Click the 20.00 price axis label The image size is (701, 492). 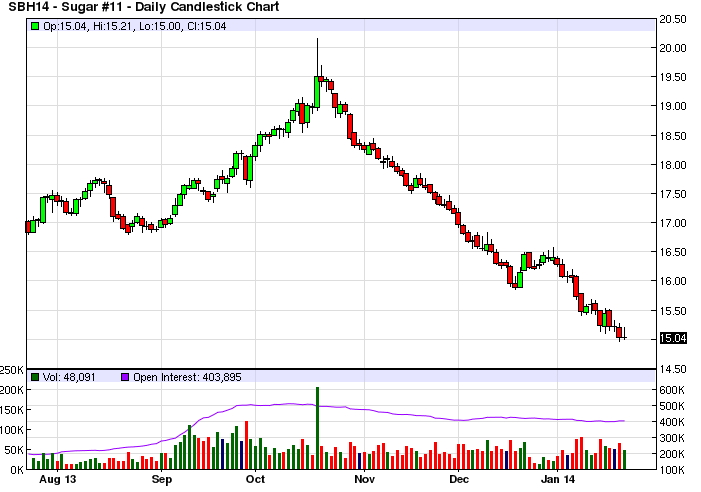click(673, 48)
